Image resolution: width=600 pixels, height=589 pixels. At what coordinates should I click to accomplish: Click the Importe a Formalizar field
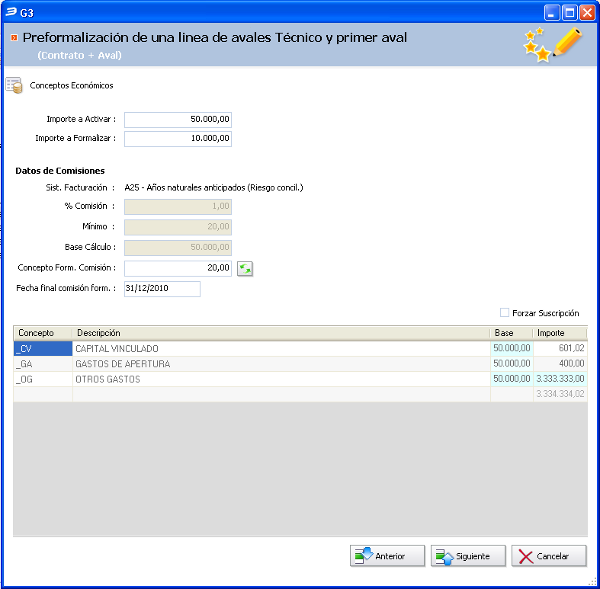[x=178, y=139]
